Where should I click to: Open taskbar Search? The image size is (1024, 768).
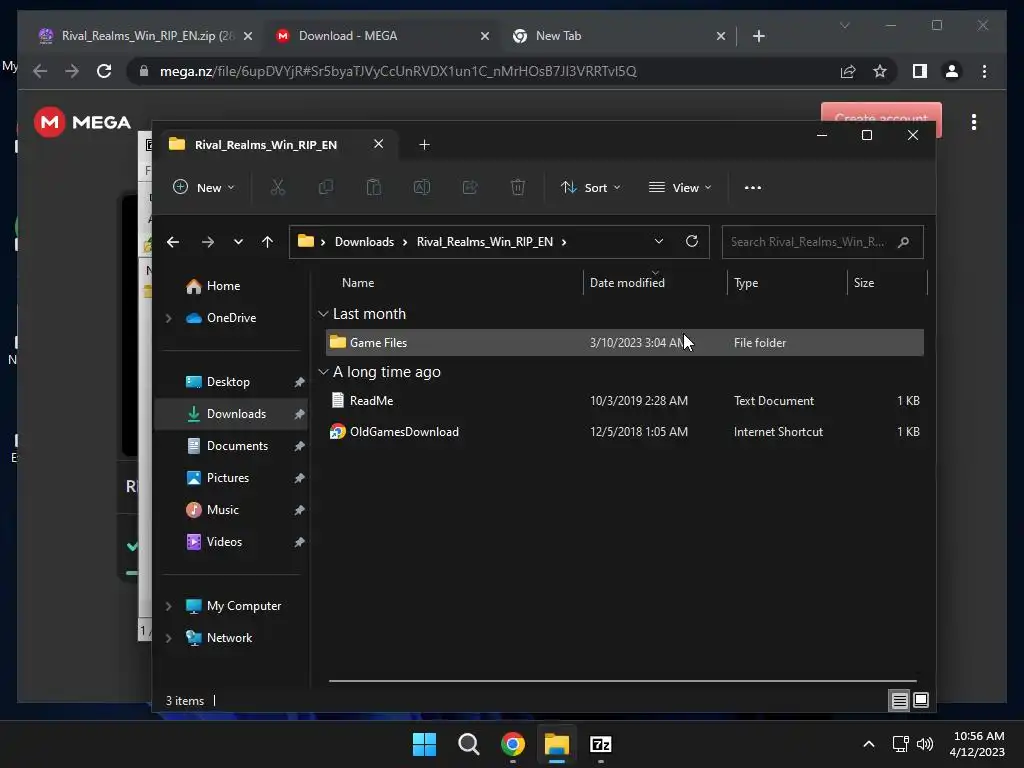469,744
